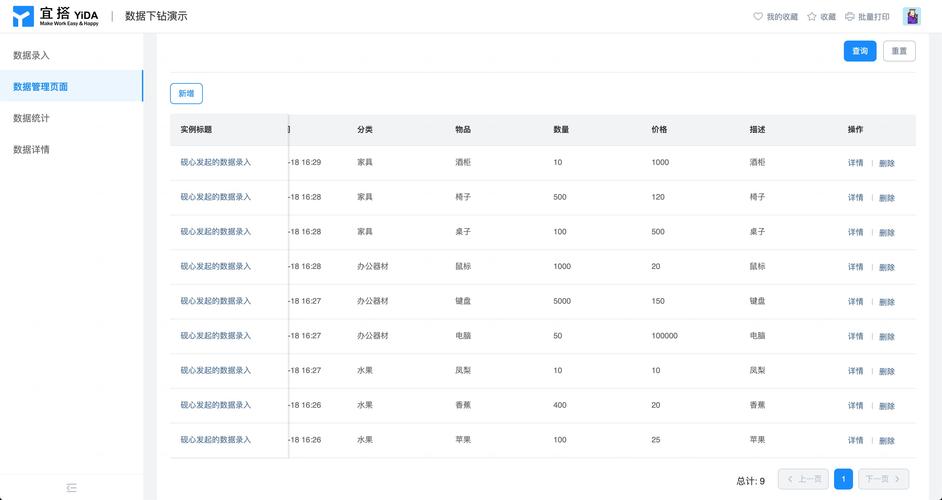Open 数据详情 sidebar item

(31, 149)
